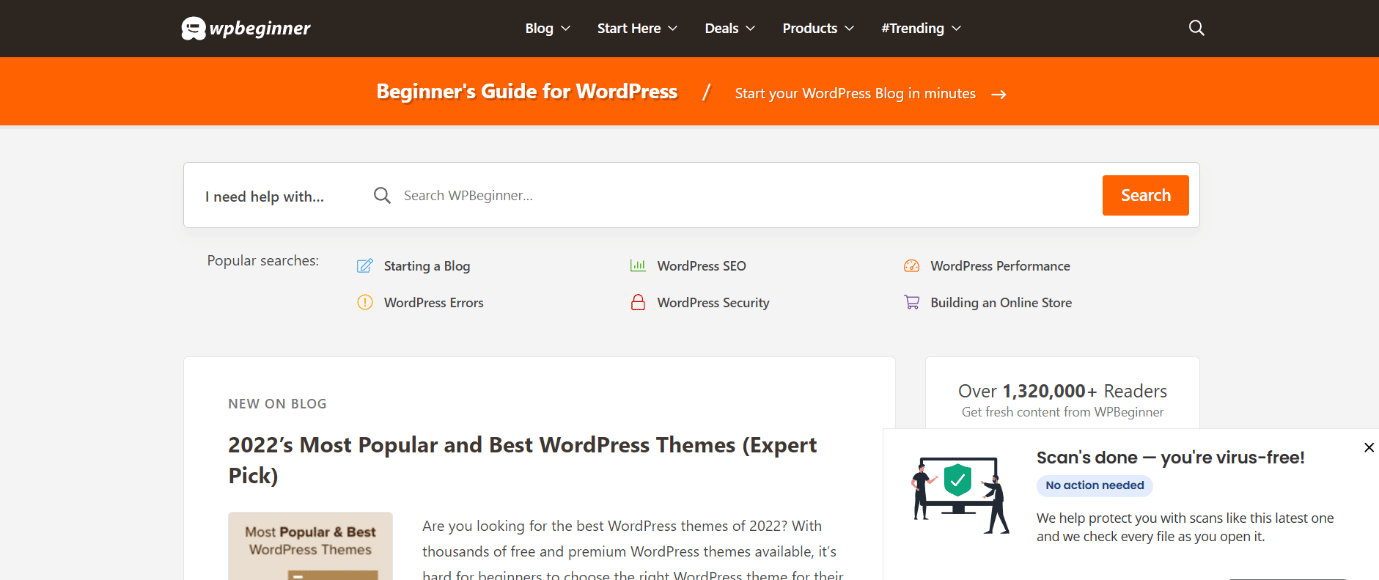1379x580 pixels.
Task: Close the virus scan notification popup
Action: (1369, 448)
